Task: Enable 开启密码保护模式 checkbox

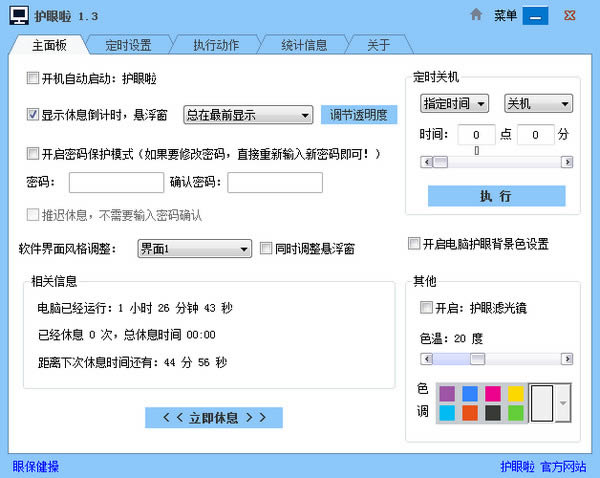Action: tap(33, 153)
